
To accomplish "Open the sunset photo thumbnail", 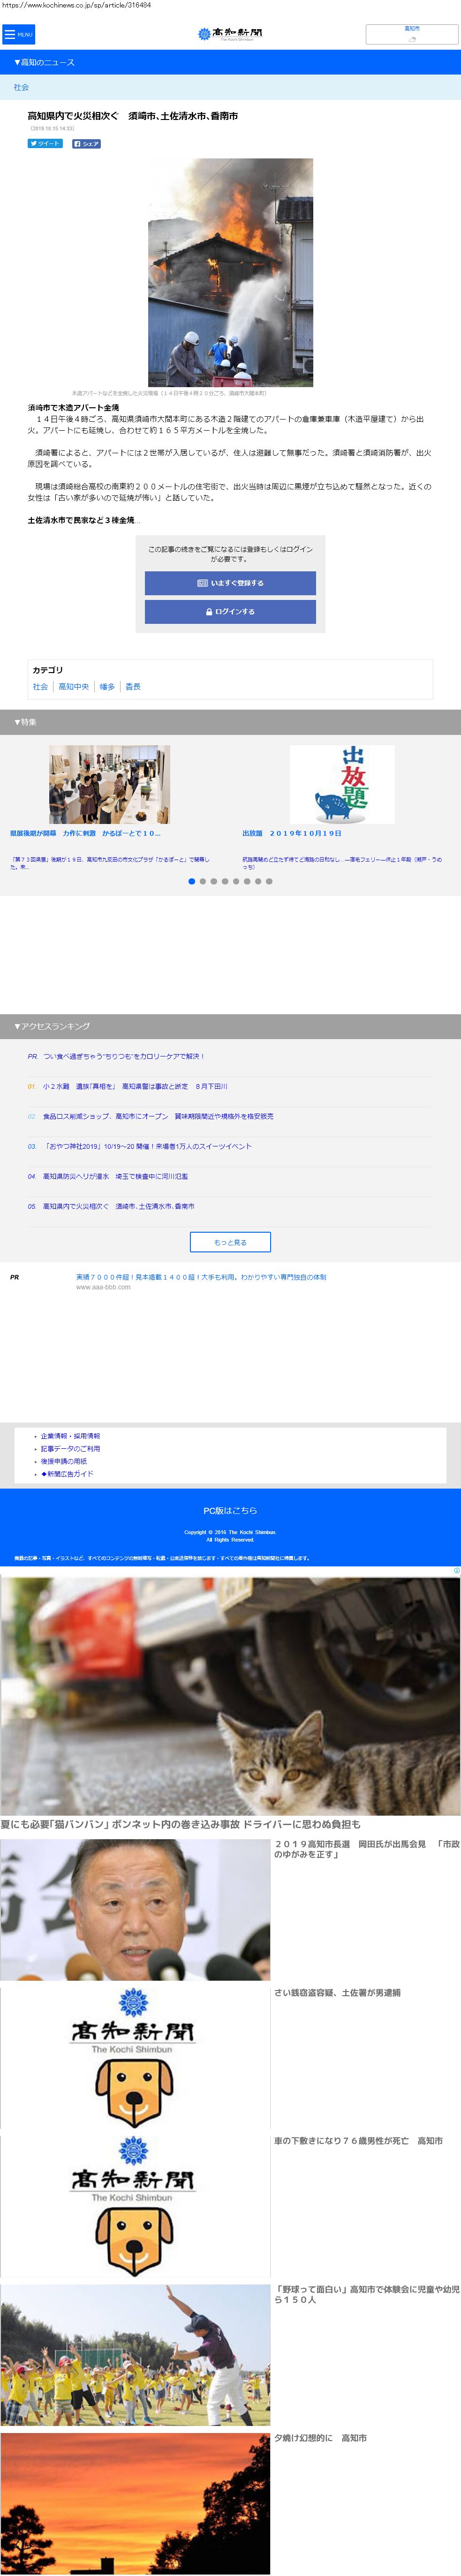I will tap(135, 2504).
